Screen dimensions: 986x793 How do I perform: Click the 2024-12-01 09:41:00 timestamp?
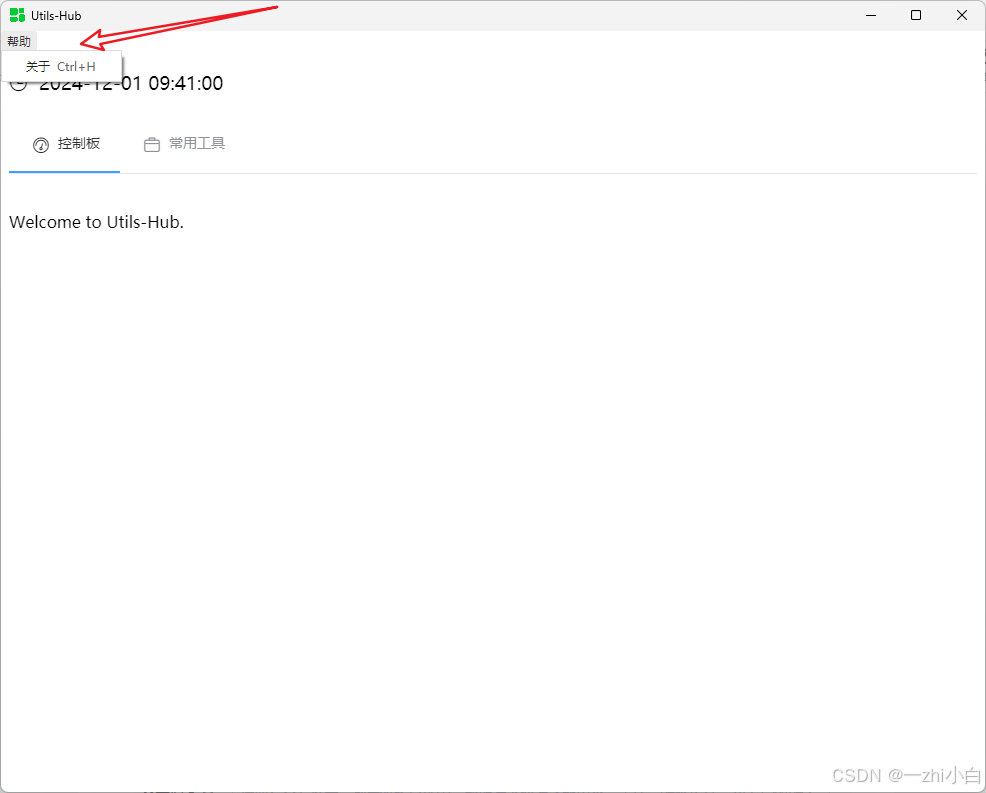click(131, 84)
